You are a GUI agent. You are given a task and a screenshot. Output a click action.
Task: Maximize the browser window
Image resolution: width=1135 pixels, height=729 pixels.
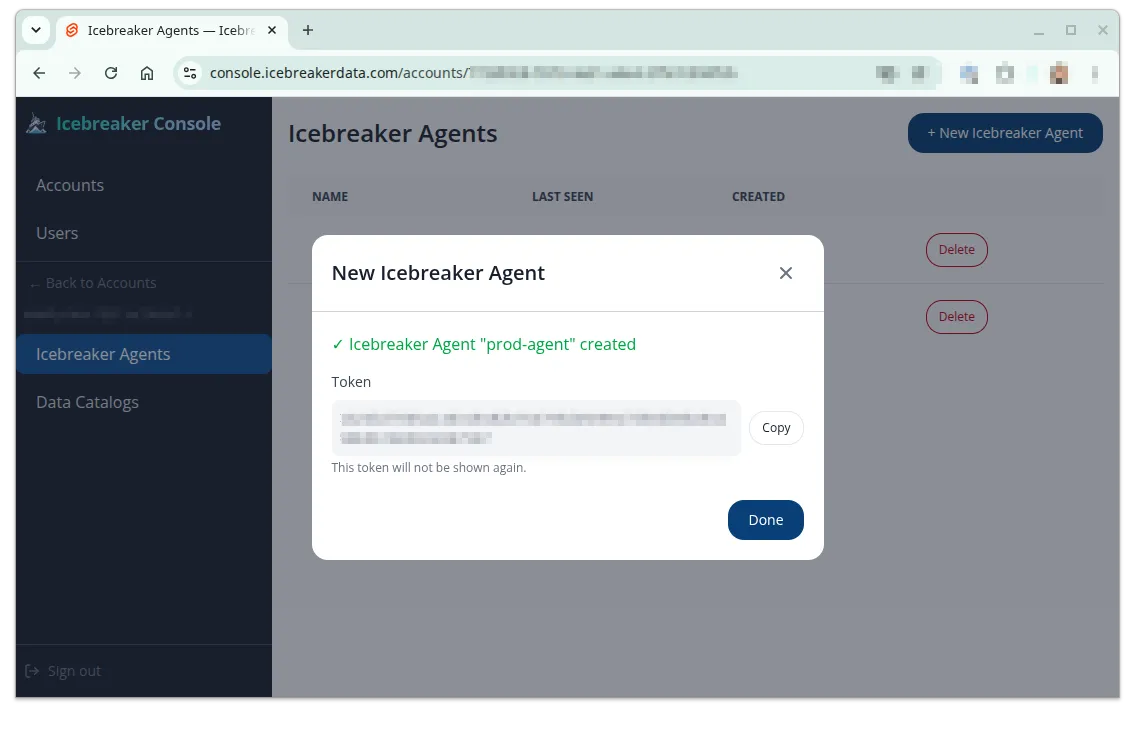tap(1071, 30)
